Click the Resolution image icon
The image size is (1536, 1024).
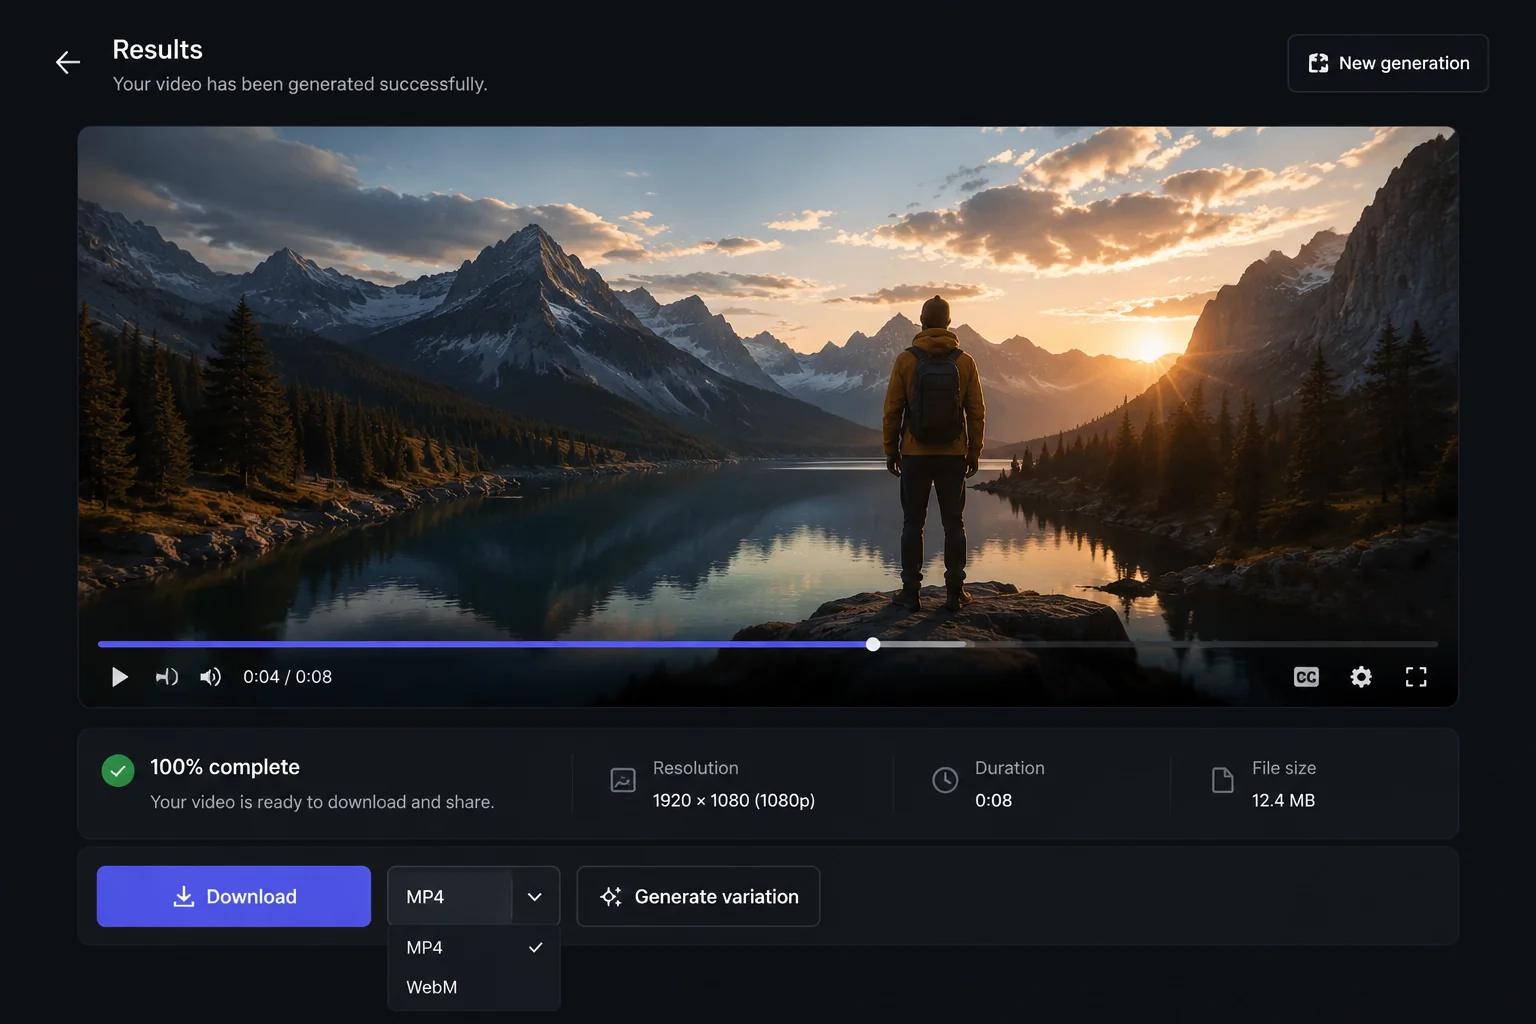coord(623,780)
